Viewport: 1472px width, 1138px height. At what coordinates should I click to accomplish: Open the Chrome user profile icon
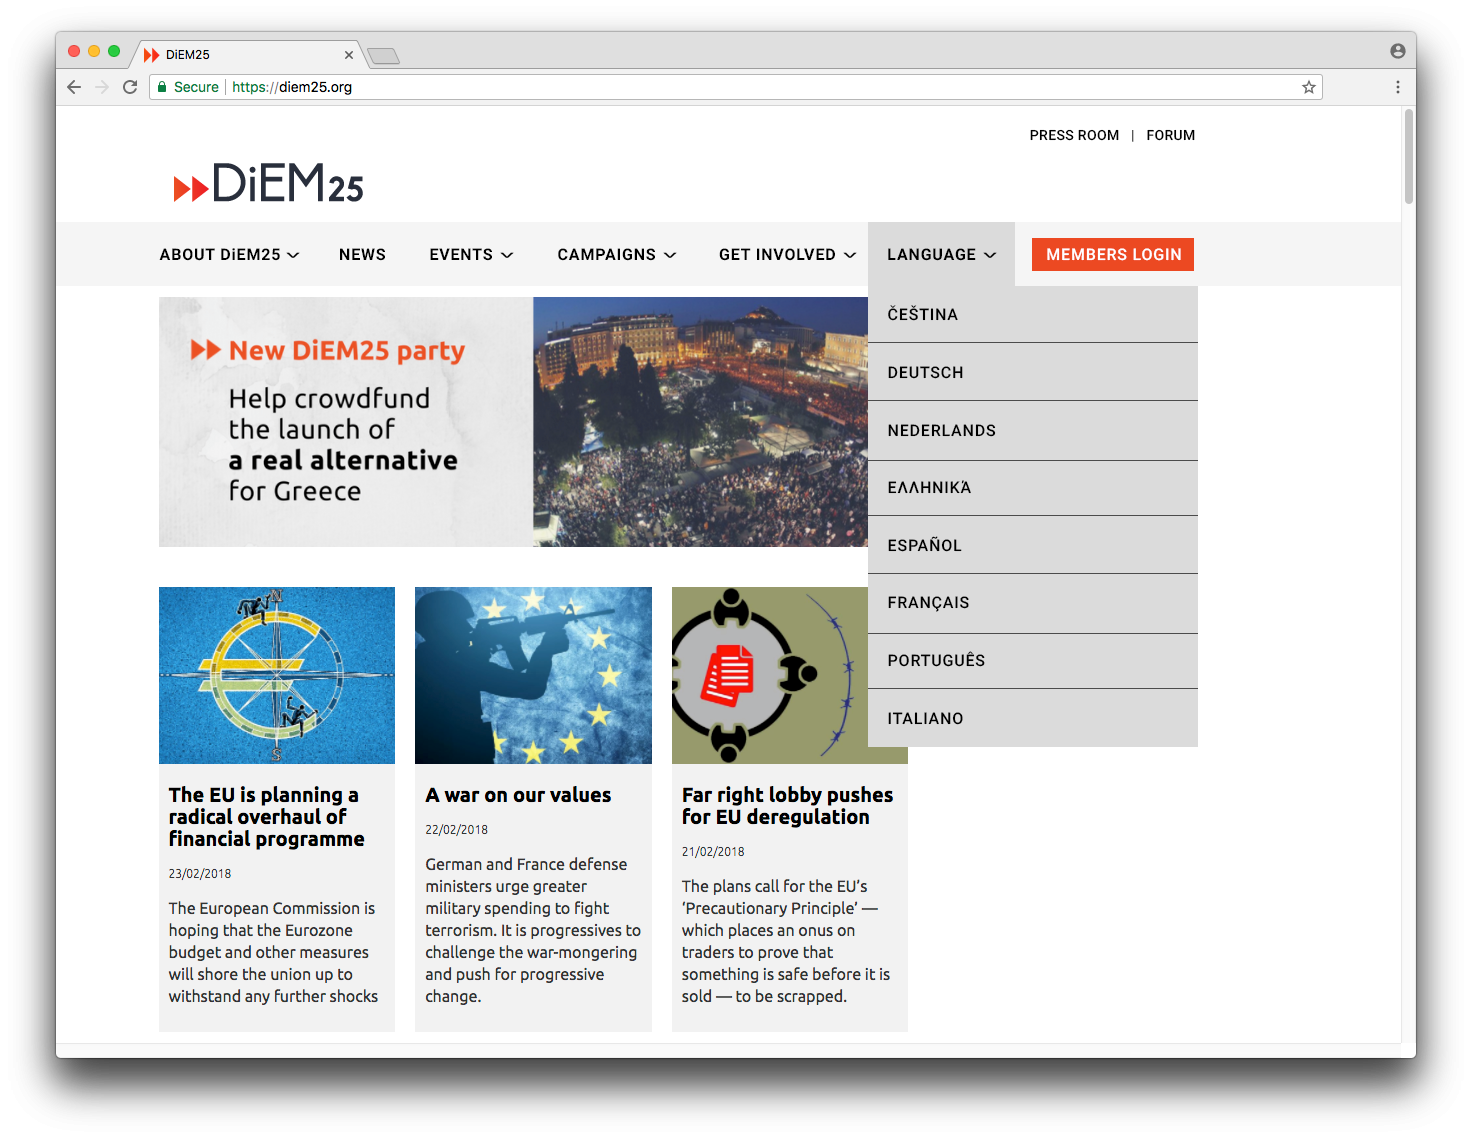pyautogui.click(x=1397, y=51)
